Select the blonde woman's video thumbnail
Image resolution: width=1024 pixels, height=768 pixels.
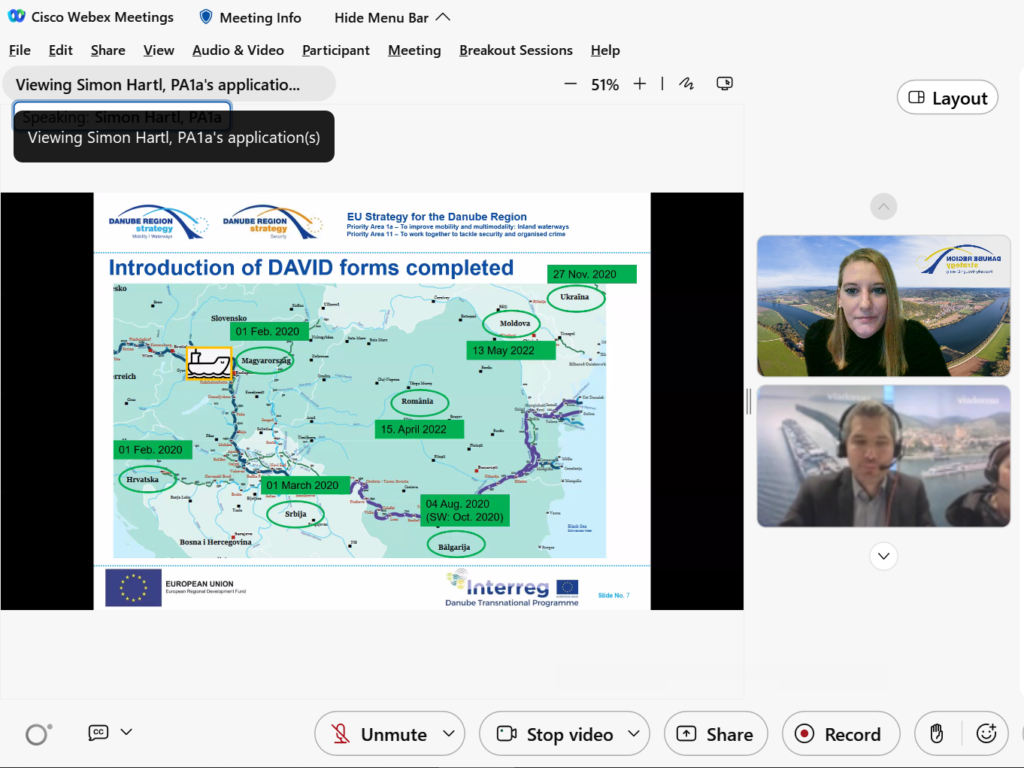pyautogui.click(x=883, y=305)
